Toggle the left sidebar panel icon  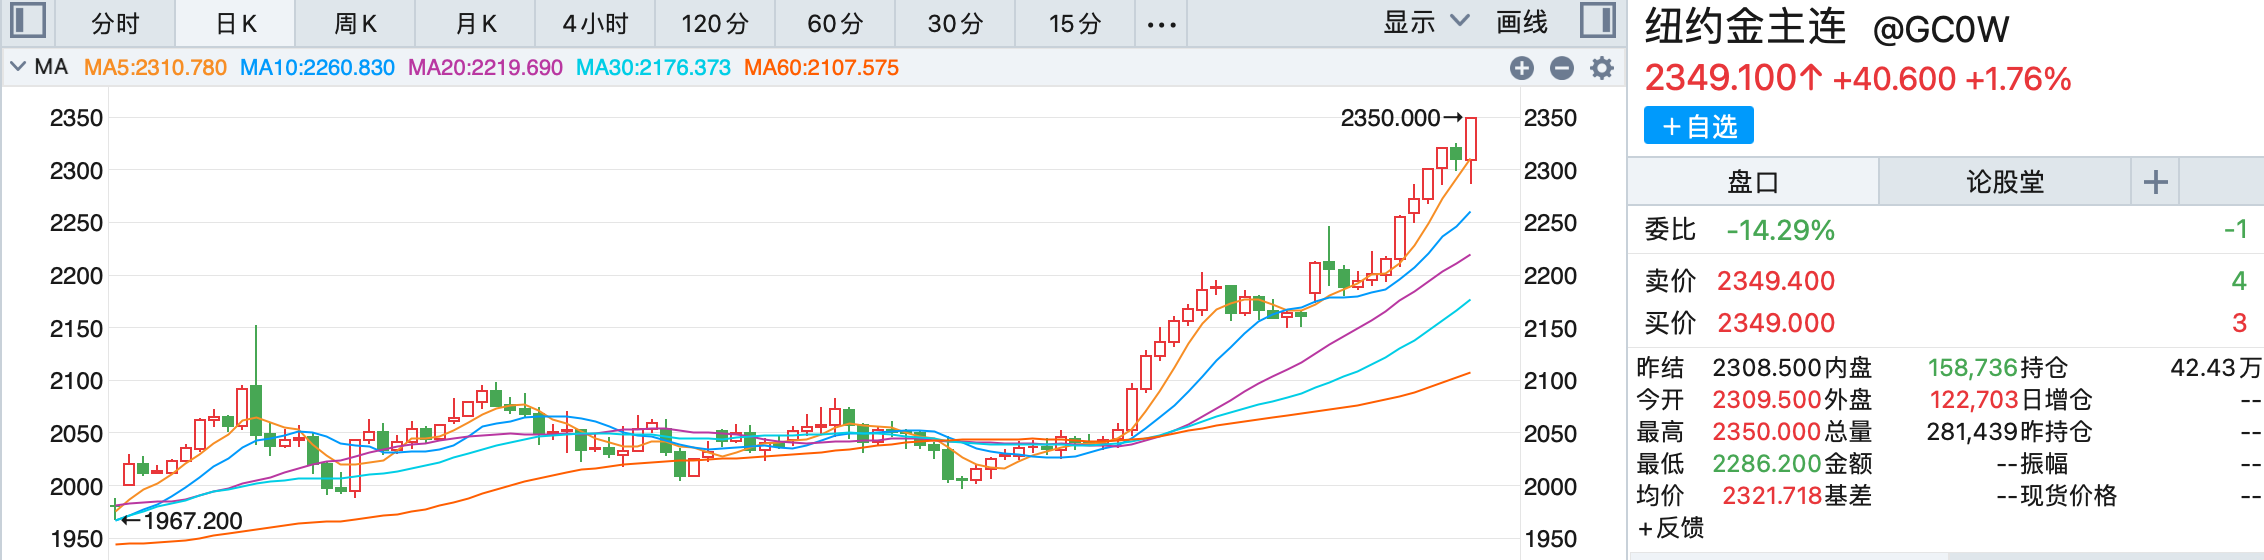[x=28, y=21]
